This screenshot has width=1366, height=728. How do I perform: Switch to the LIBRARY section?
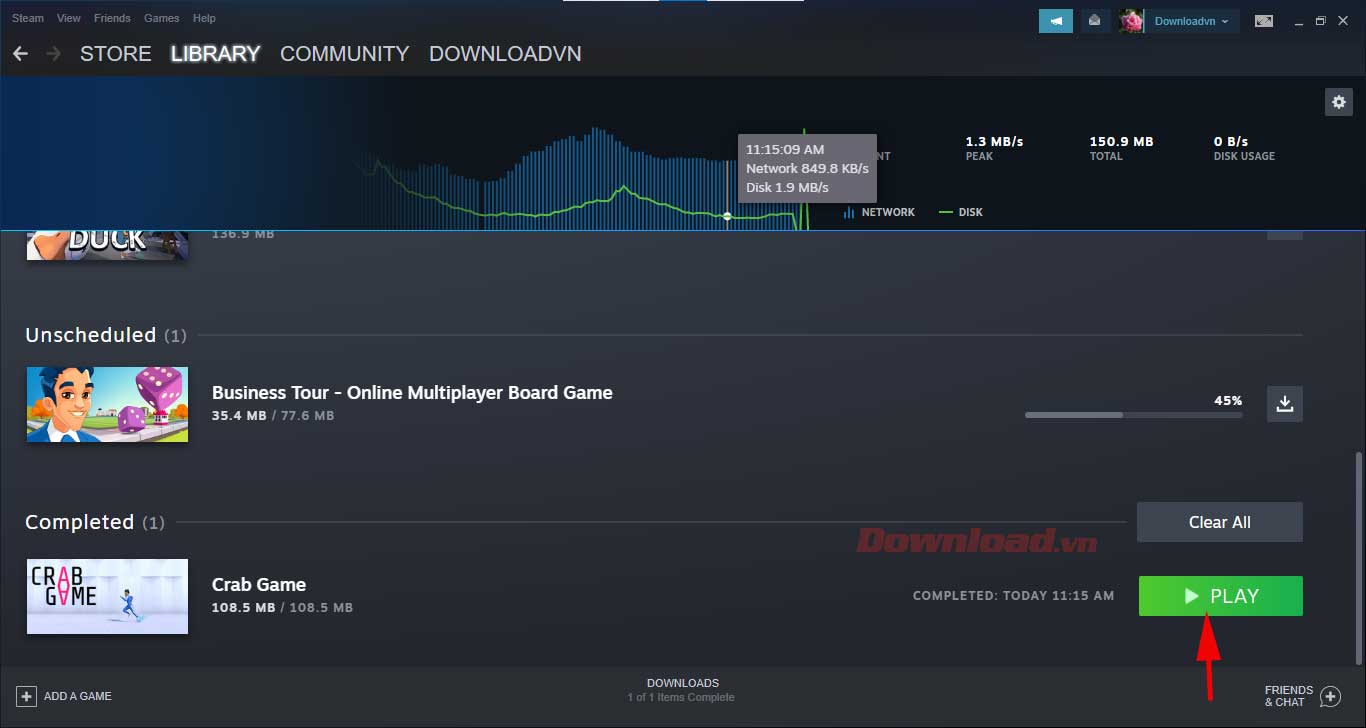(x=215, y=54)
